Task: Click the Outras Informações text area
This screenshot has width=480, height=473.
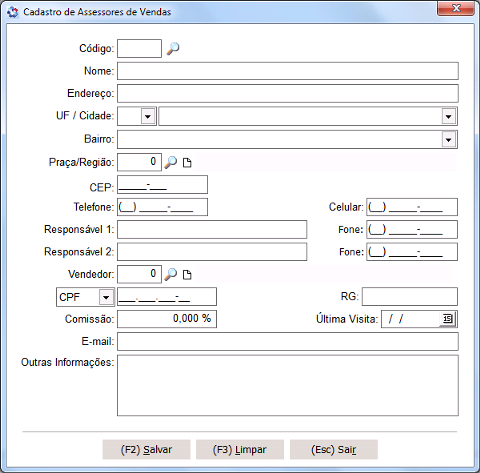Action: click(288, 386)
